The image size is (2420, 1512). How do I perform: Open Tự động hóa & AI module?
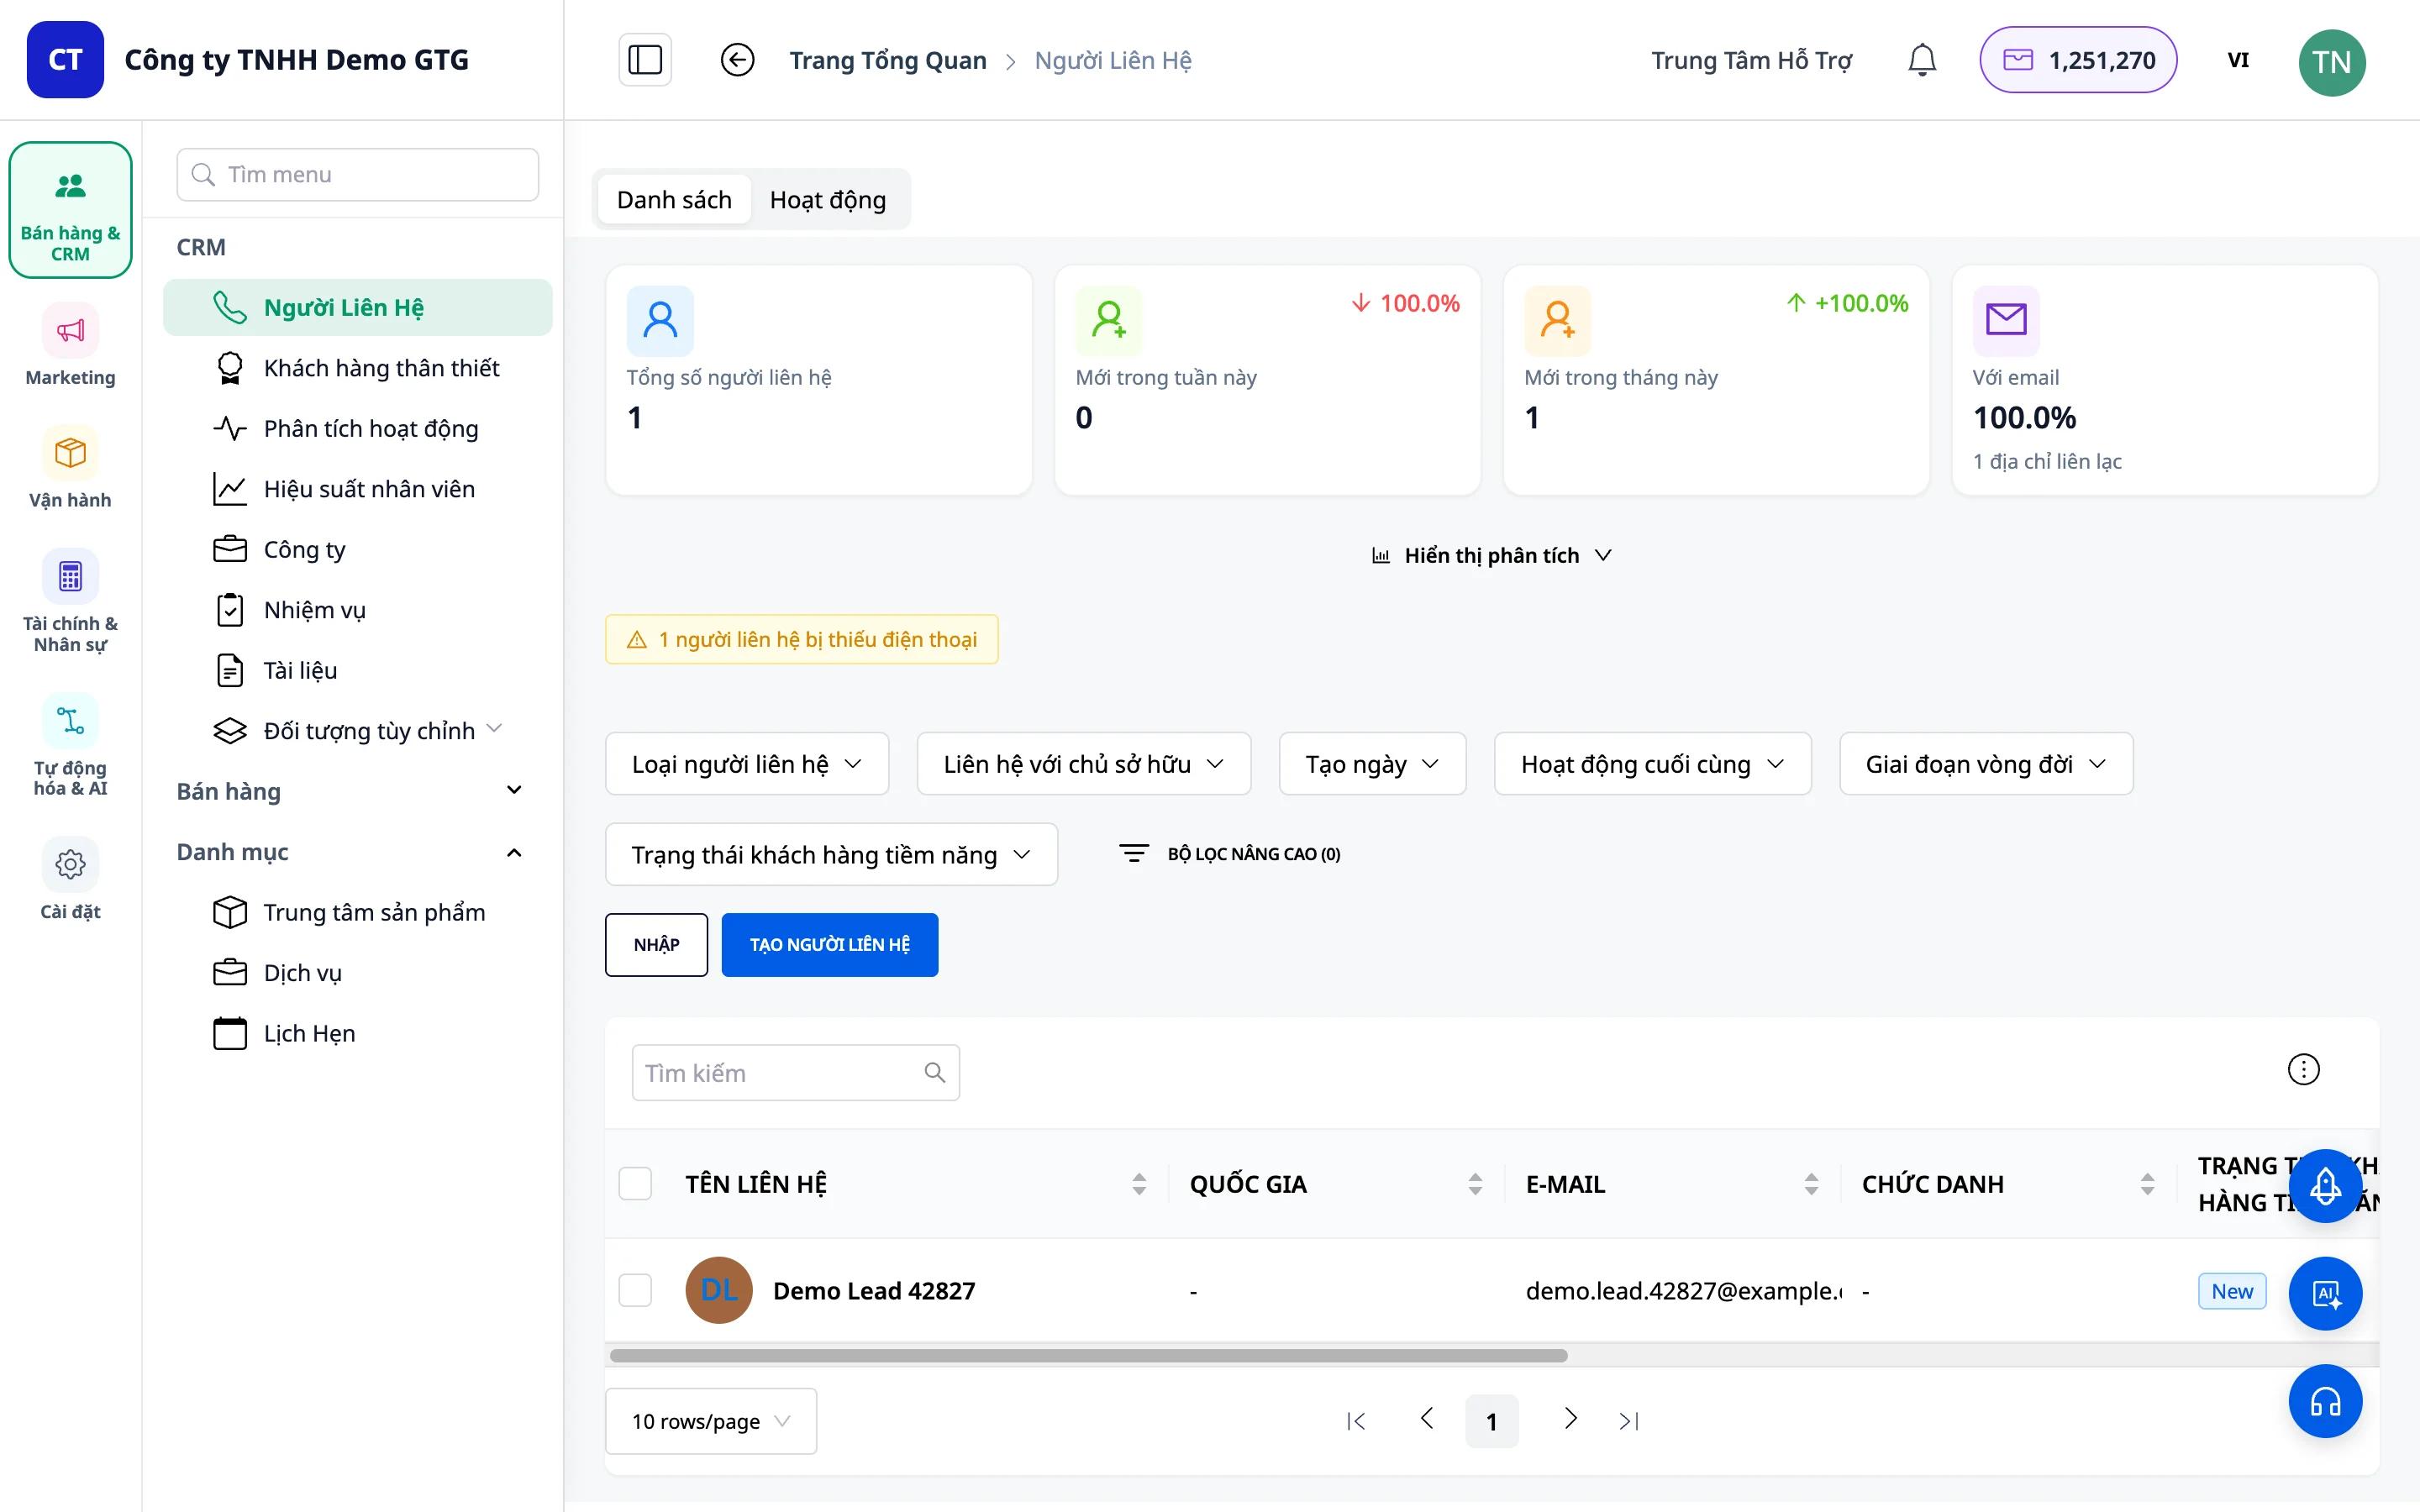[70, 746]
